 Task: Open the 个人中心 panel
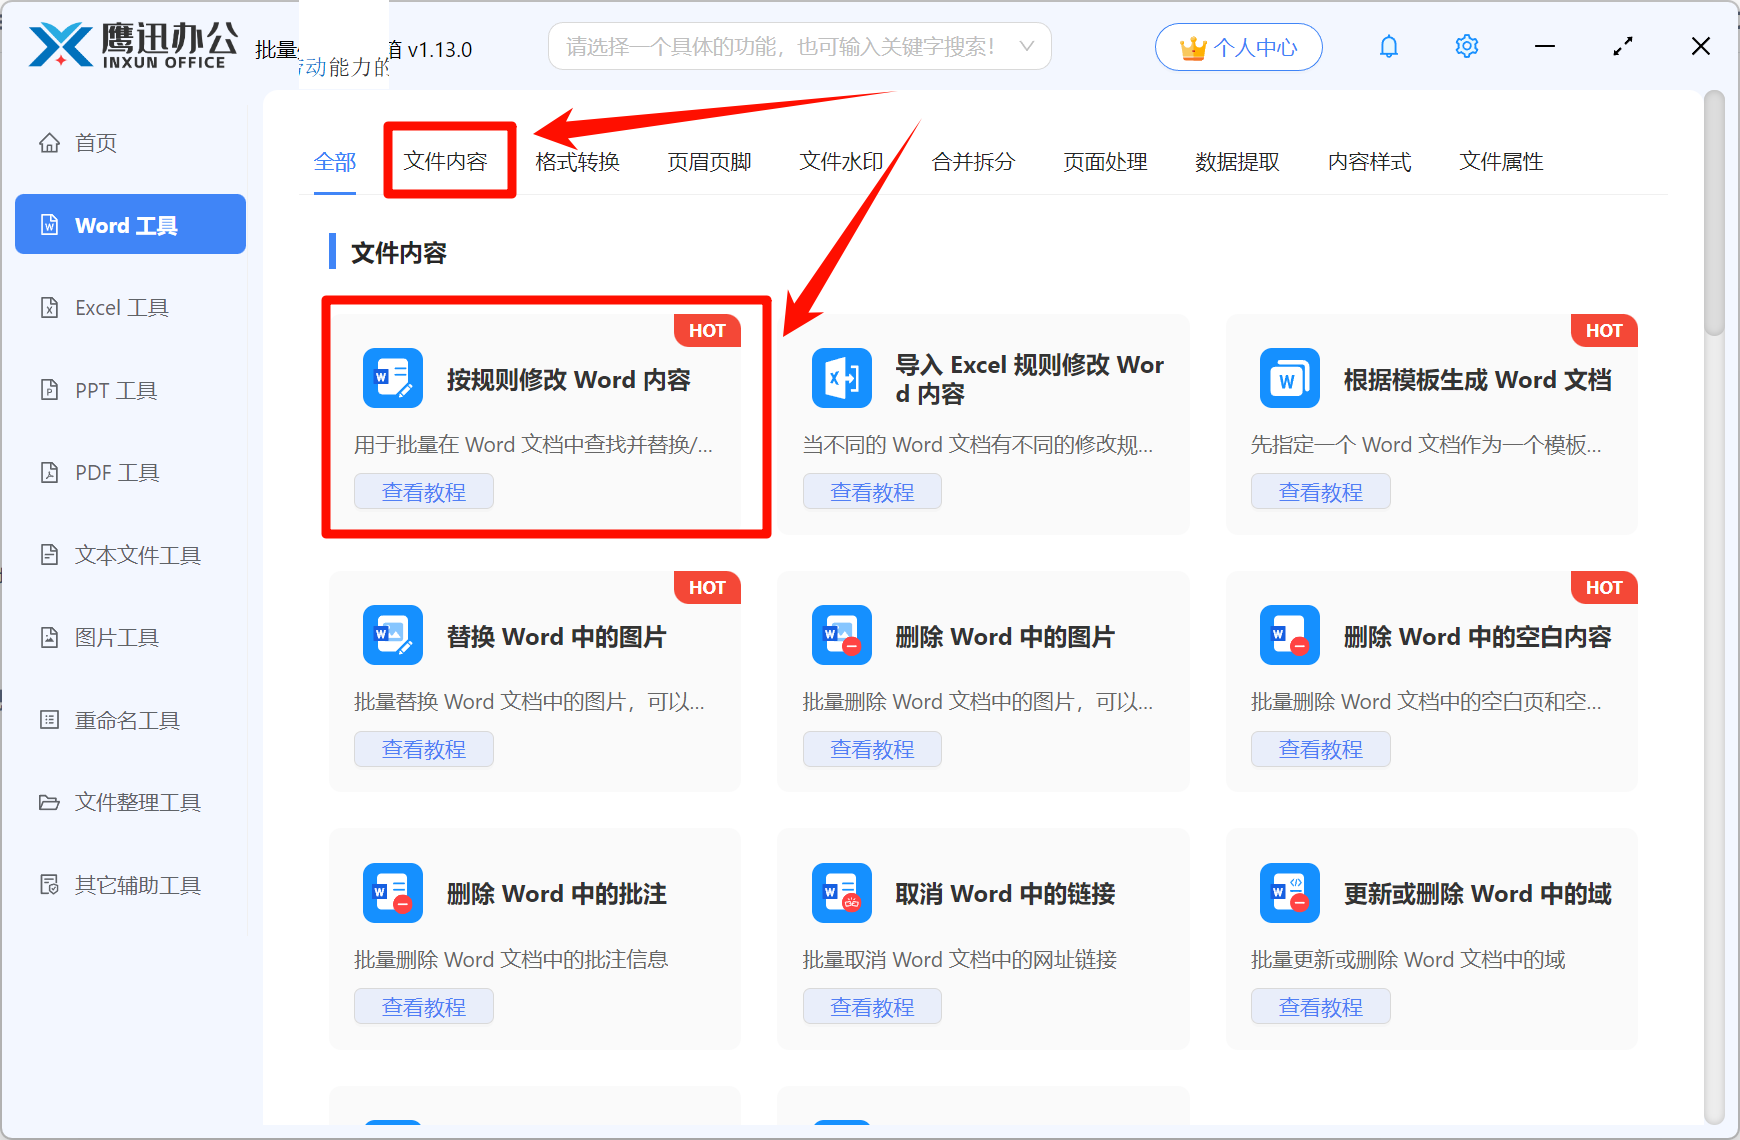1238,46
